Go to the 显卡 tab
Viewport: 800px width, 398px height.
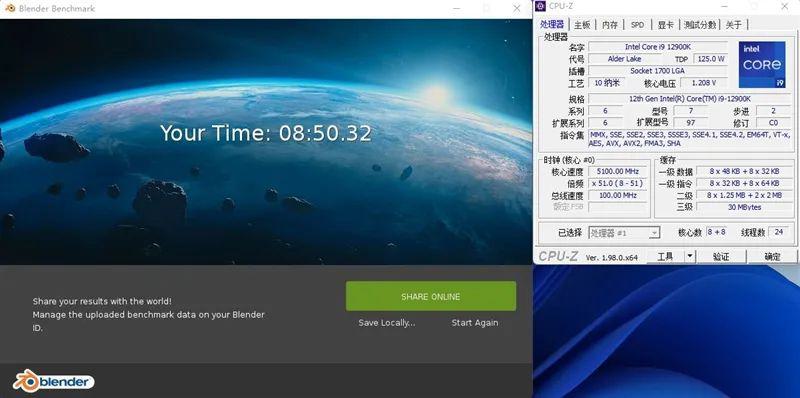665,24
